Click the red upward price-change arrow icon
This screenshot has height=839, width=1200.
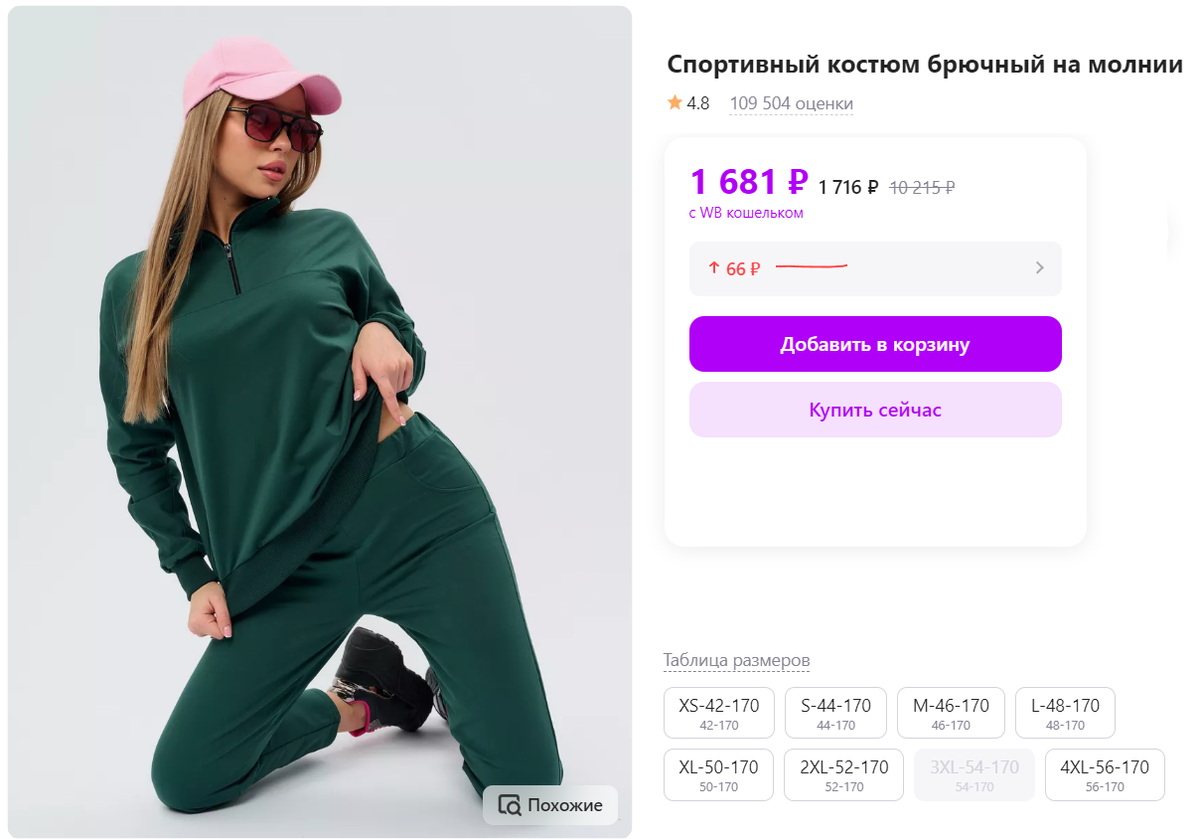point(712,268)
